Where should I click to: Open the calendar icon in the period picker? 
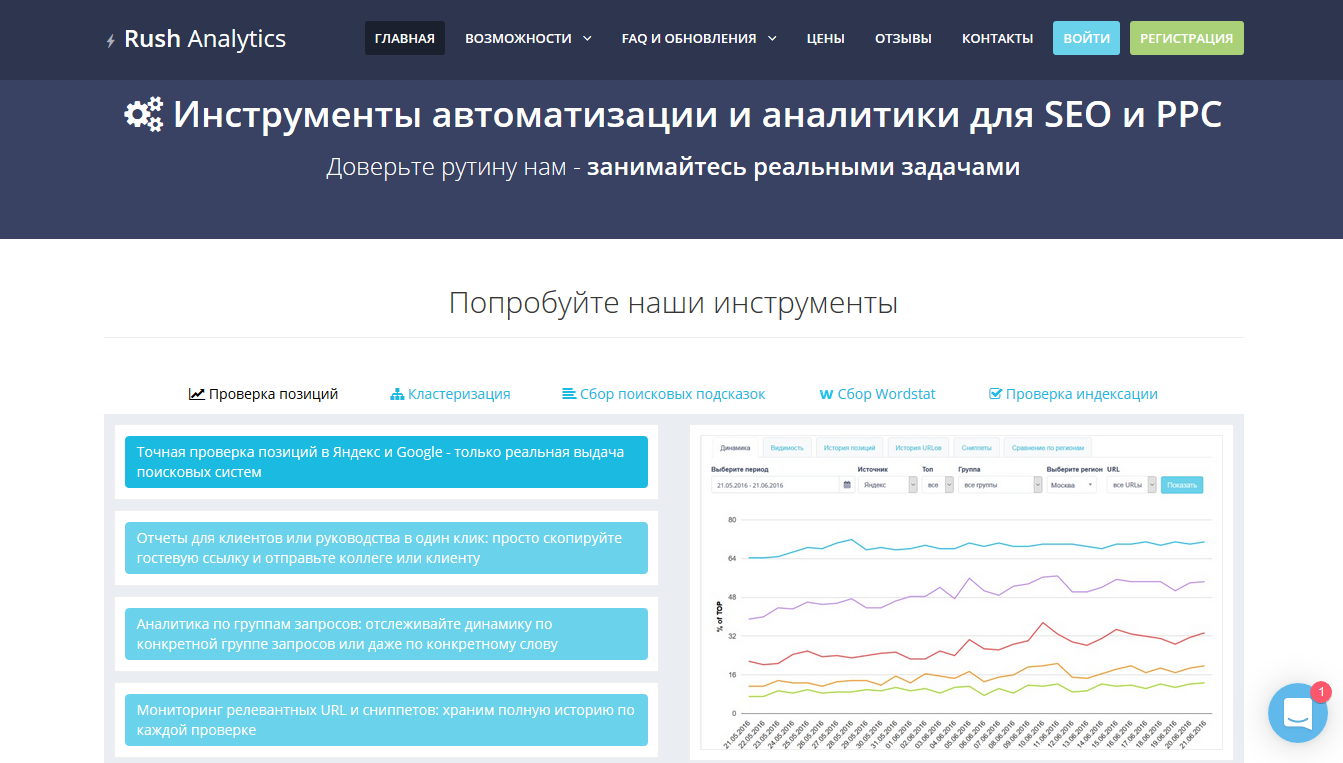tap(847, 485)
